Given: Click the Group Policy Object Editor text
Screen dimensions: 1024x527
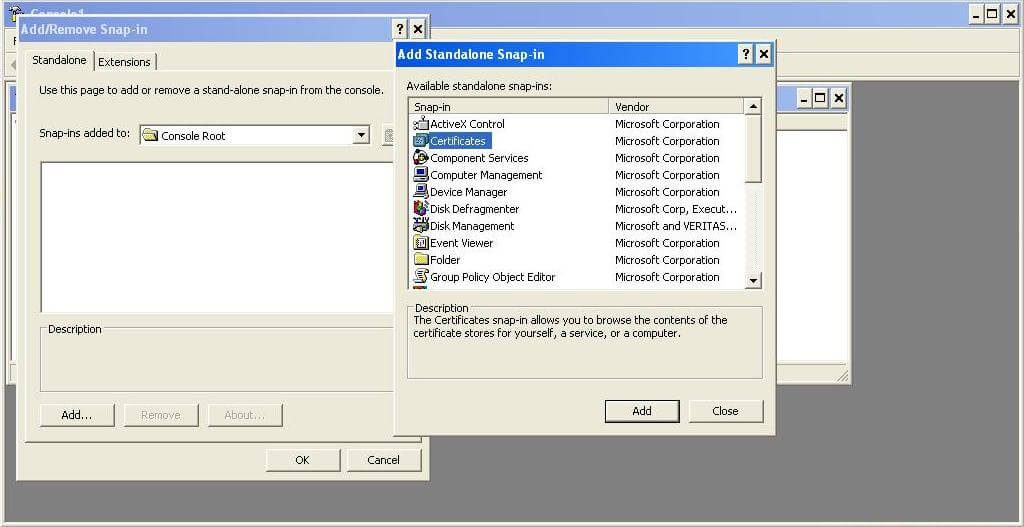Looking at the screenshot, I should click(492, 277).
